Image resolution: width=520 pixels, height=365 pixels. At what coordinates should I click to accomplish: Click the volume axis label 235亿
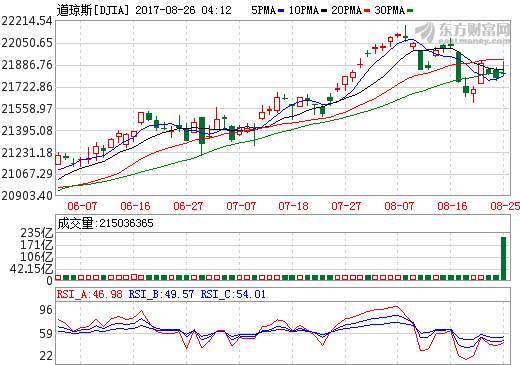37,233
